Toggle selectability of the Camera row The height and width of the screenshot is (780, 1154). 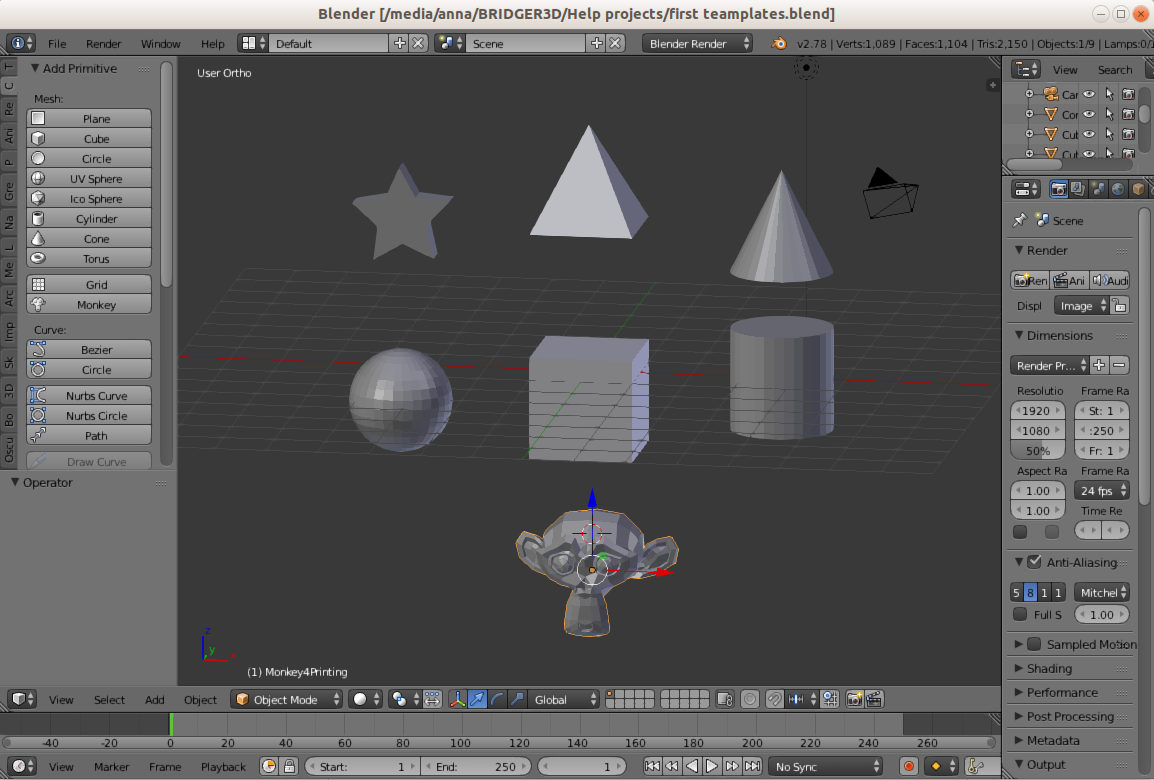tap(1109, 94)
